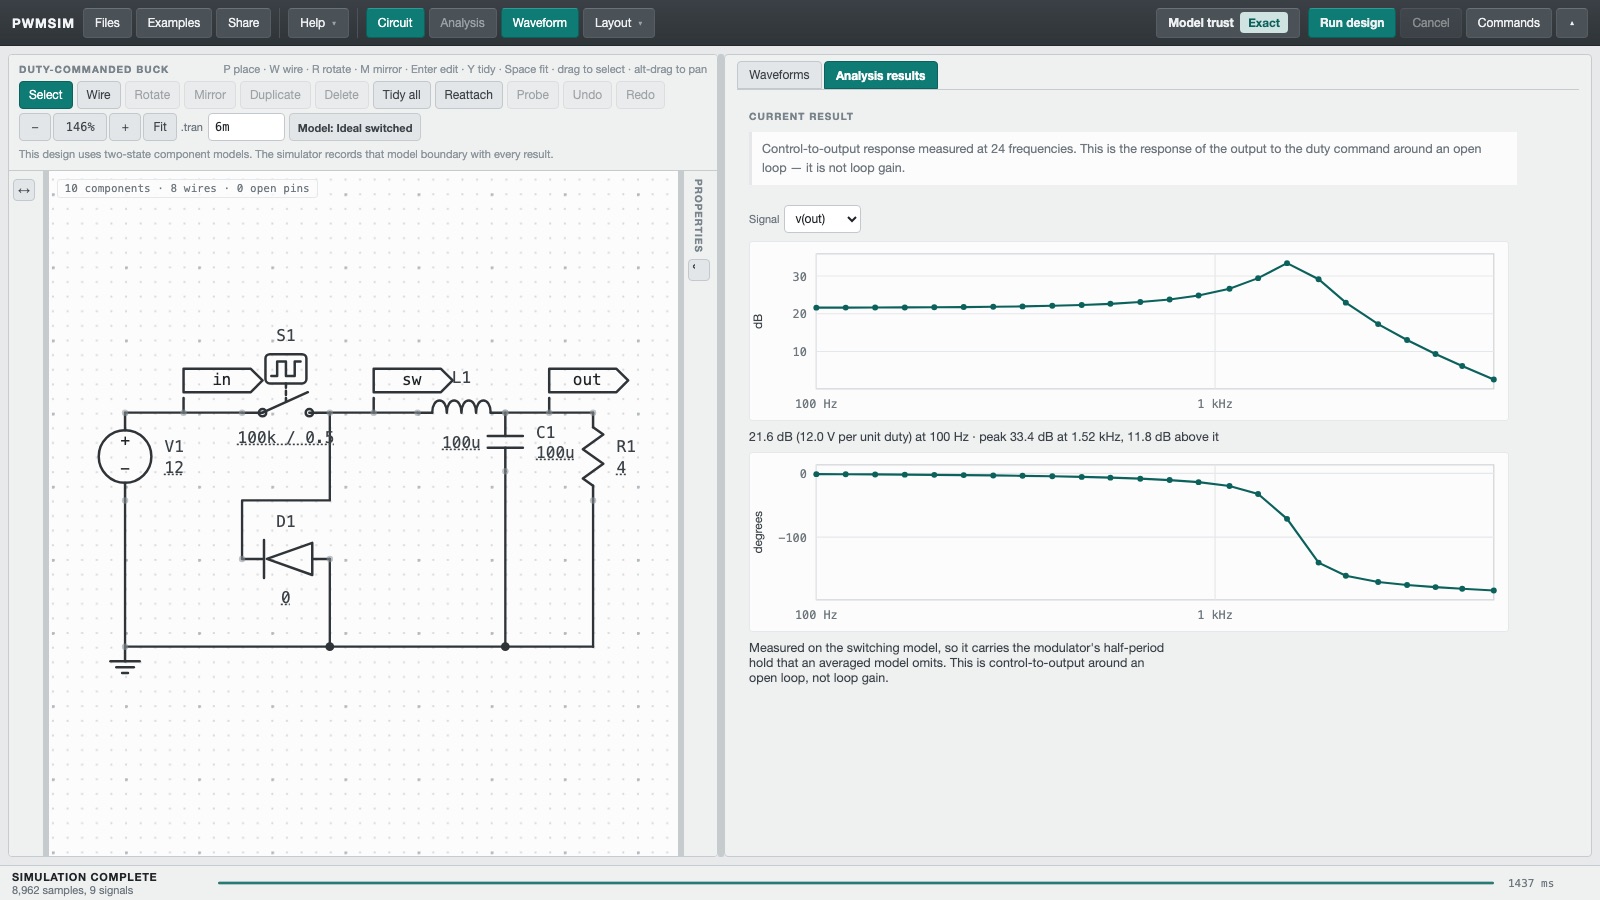The width and height of the screenshot is (1600, 900).
Task: Toggle the Waveform view button
Action: 539,23
